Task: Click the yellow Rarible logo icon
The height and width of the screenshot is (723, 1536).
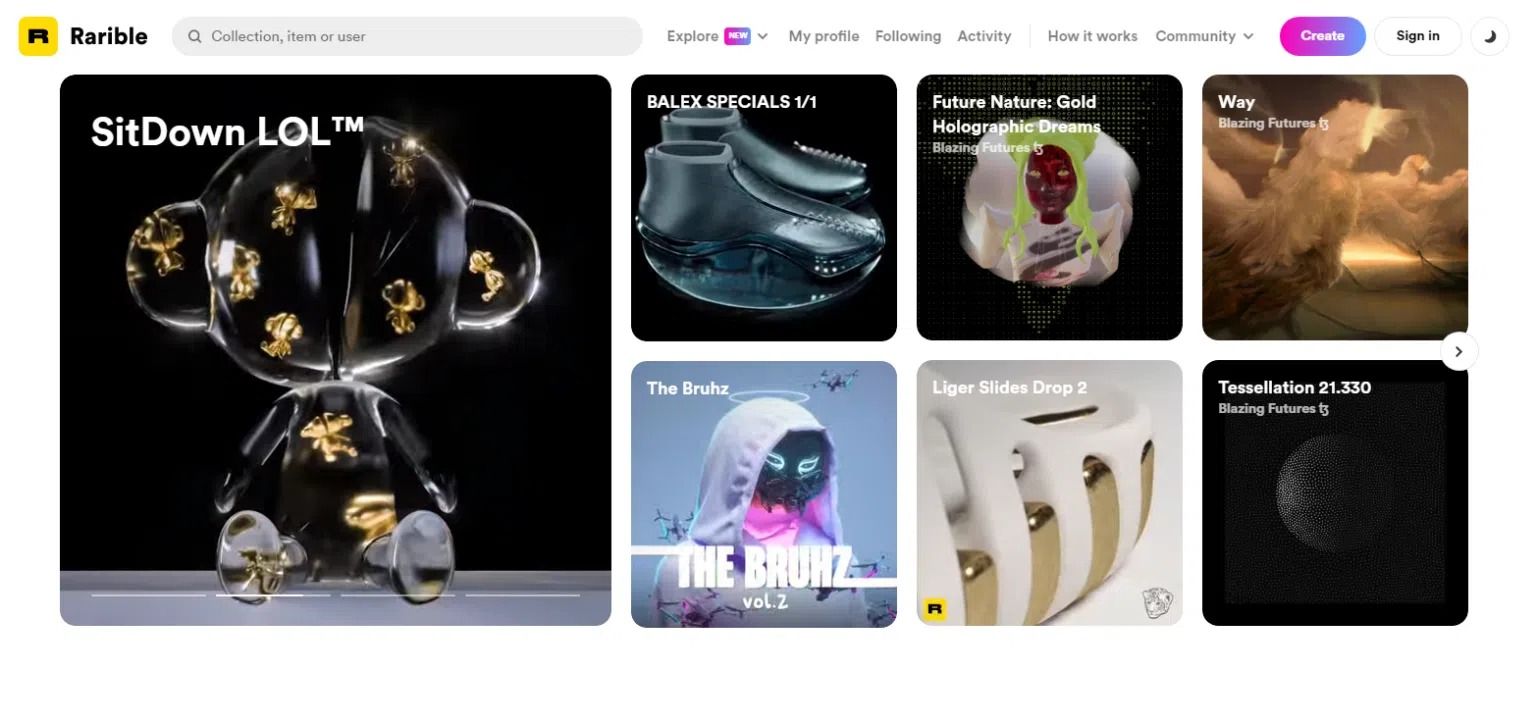Action: click(x=38, y=36)
